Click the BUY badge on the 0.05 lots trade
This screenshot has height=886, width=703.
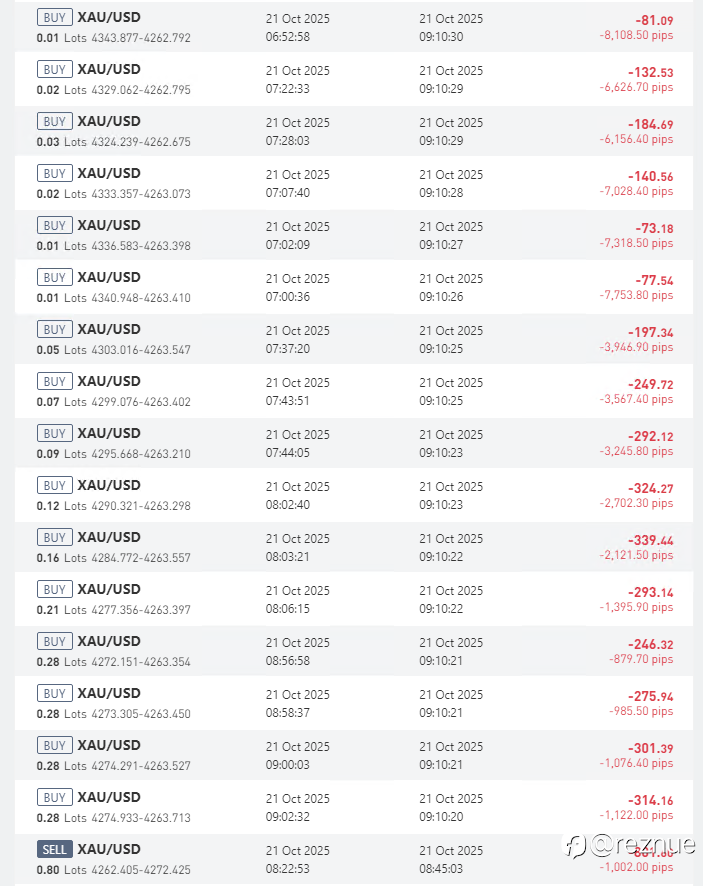(54, 330)
